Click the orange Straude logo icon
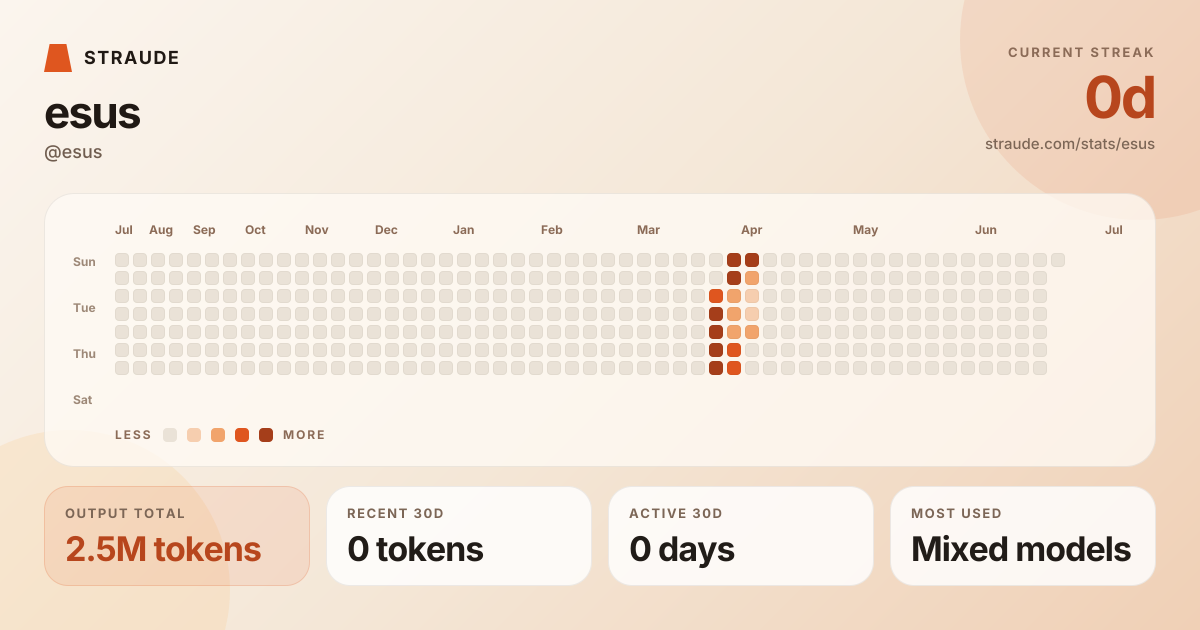The height and width of the screenshot is (630, 1200). point(58,58)
